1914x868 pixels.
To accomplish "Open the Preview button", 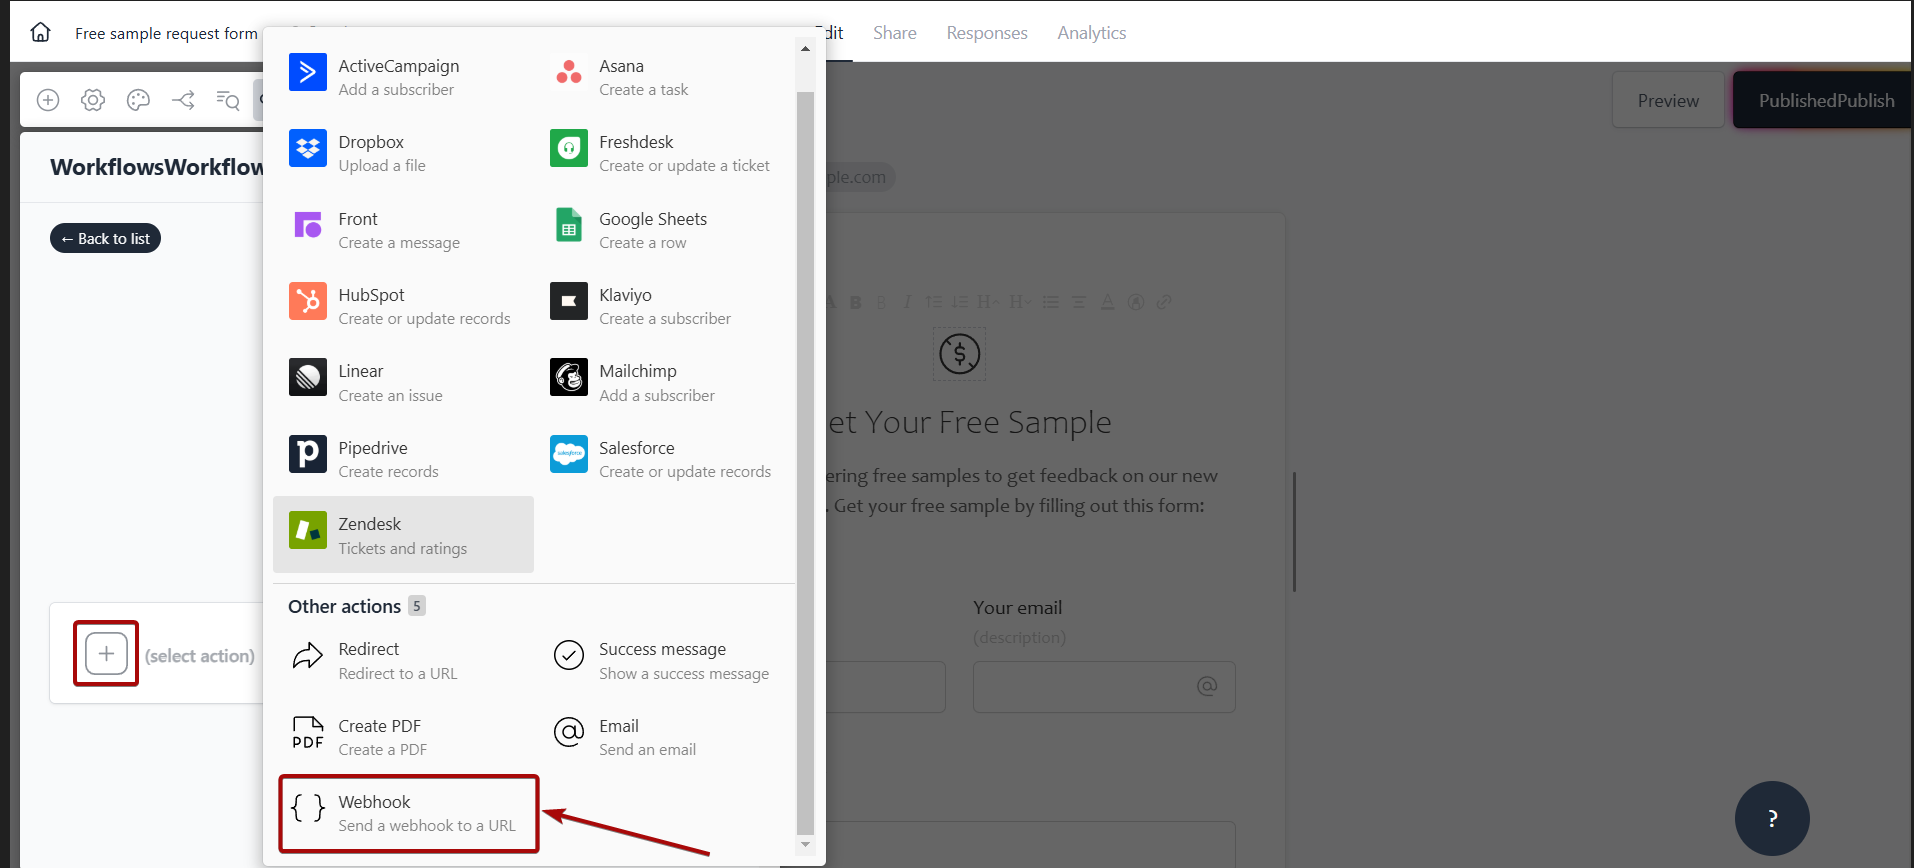I will tap(1668, 100).
